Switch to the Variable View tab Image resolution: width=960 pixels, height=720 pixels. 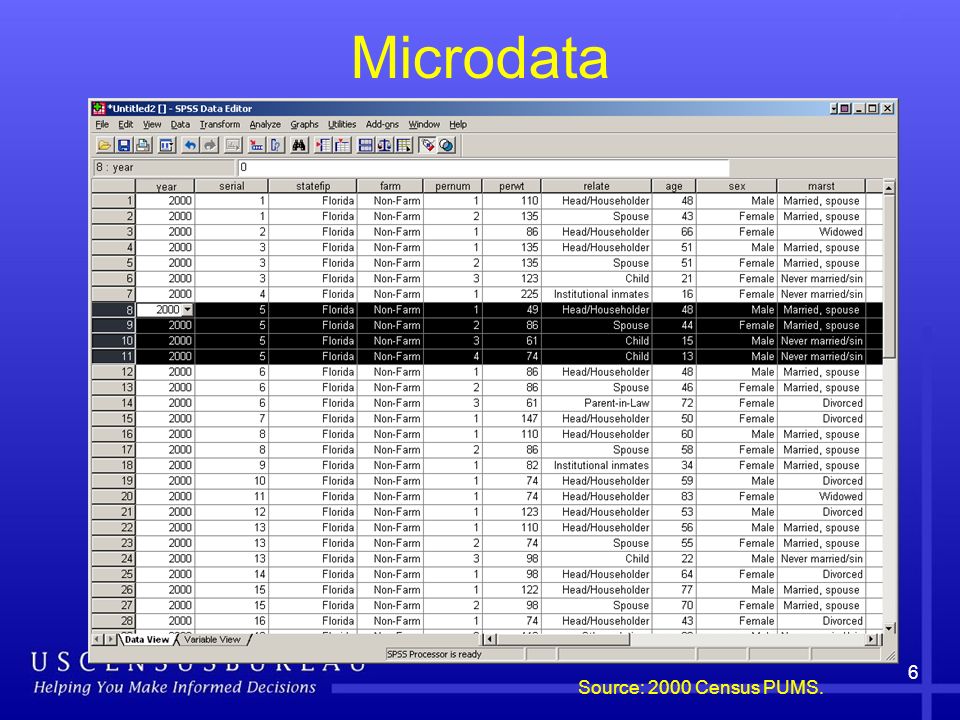(212, 639)
